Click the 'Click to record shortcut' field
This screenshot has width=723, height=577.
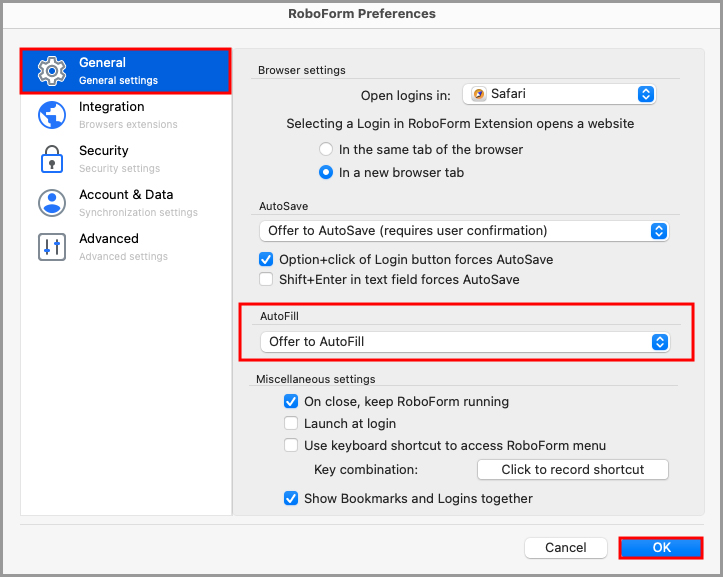click(573, 470)
